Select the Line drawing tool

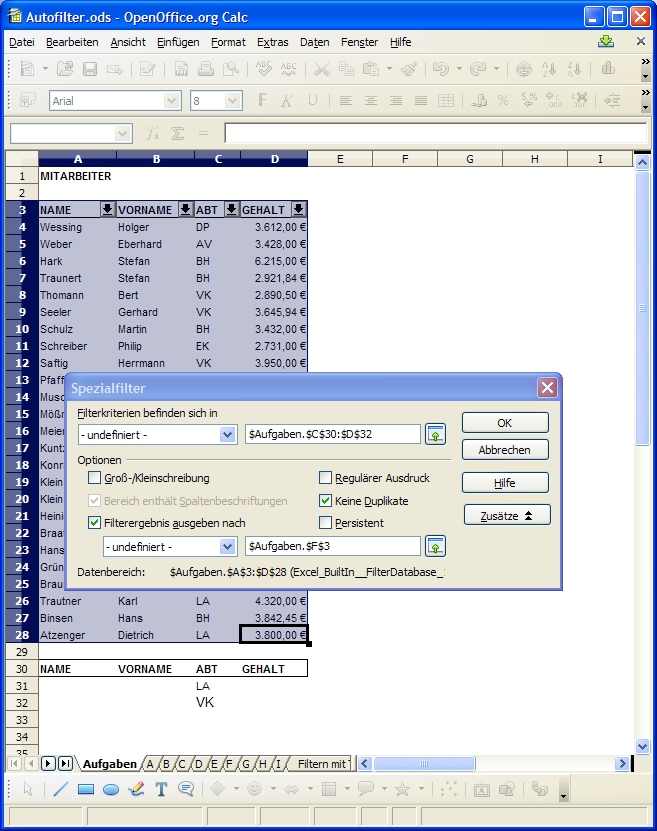coord(60,789)
